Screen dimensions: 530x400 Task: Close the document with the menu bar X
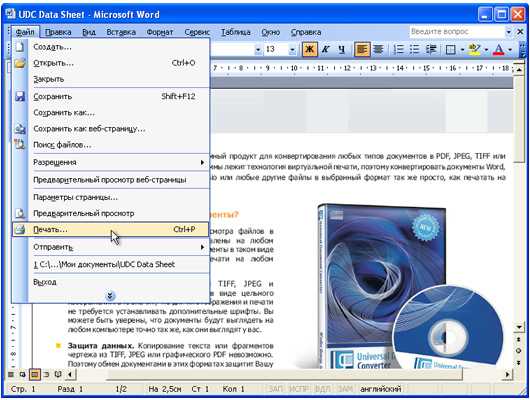521,32
